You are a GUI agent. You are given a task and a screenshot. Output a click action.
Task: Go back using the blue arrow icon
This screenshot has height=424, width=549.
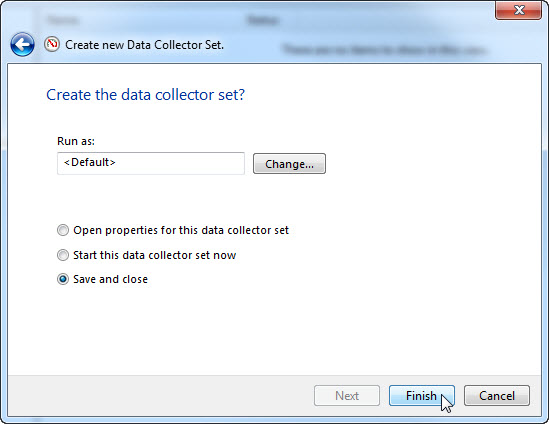click(x=22, y=44)
